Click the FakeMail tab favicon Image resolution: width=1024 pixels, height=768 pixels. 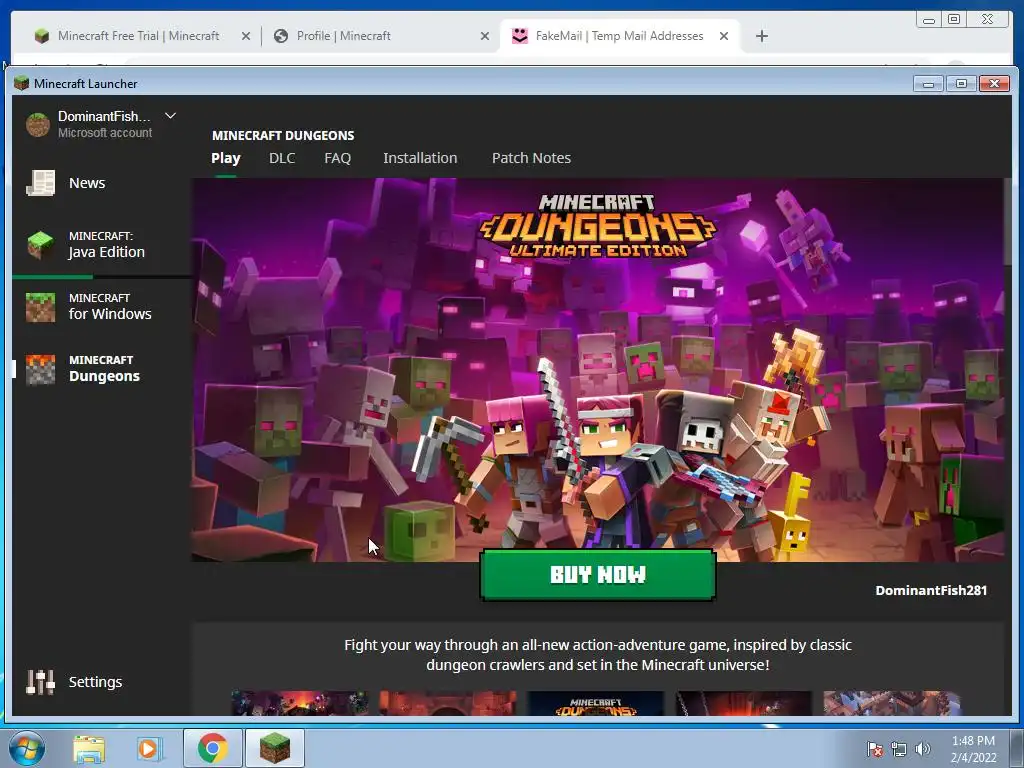point(520,36)
